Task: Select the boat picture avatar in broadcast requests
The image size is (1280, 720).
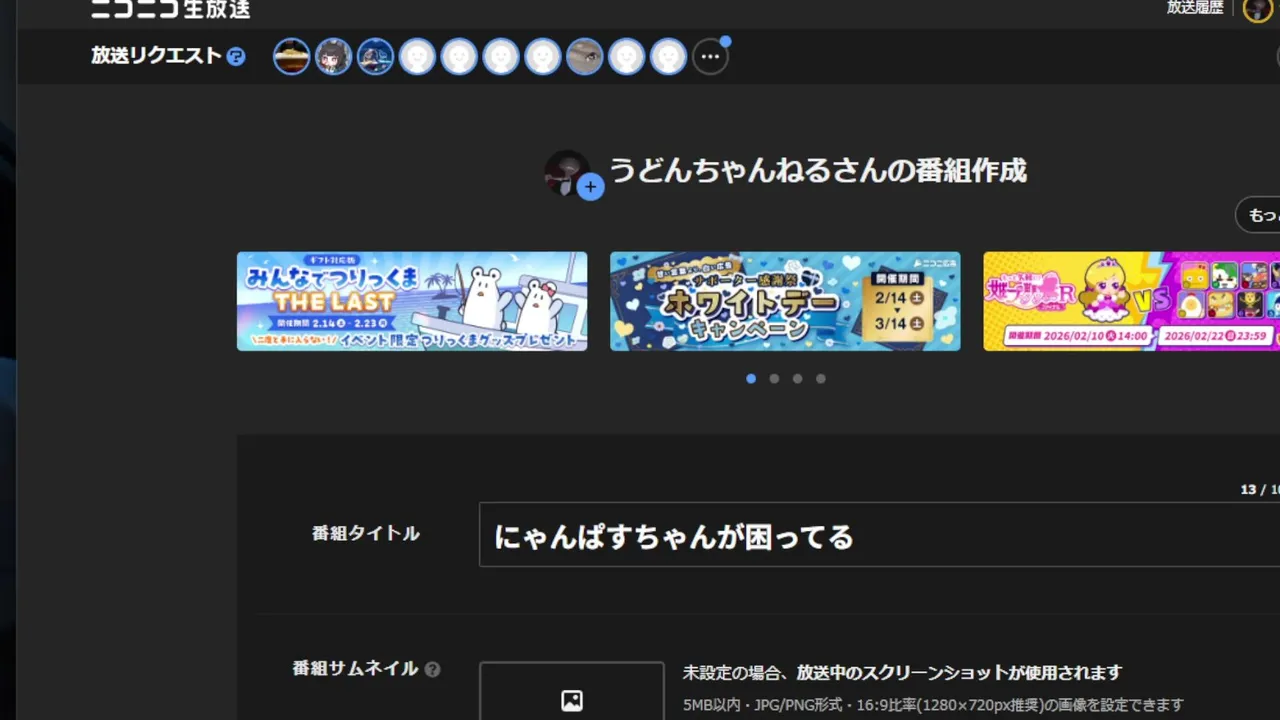Action: coord(292,57)
